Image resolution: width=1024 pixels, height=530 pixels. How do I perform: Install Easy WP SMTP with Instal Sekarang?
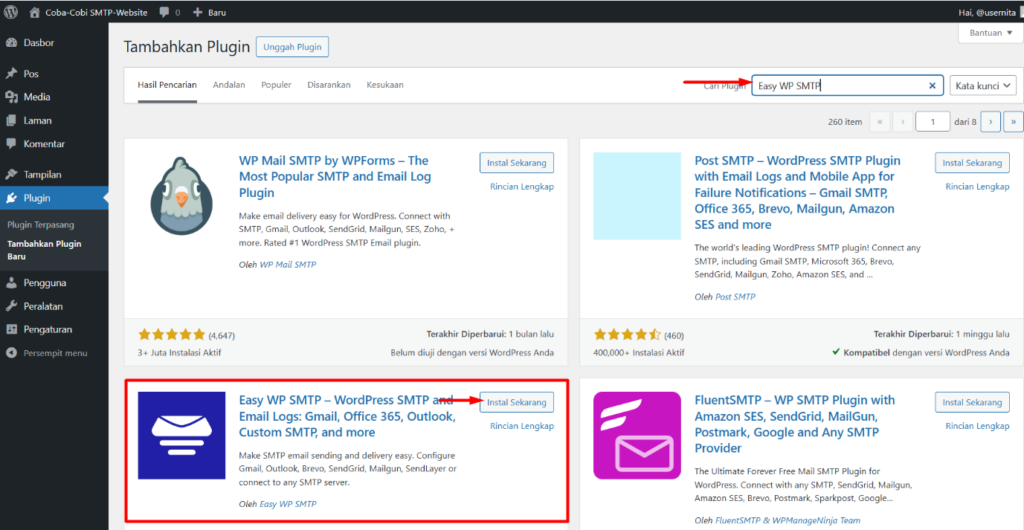pos(517,403)
